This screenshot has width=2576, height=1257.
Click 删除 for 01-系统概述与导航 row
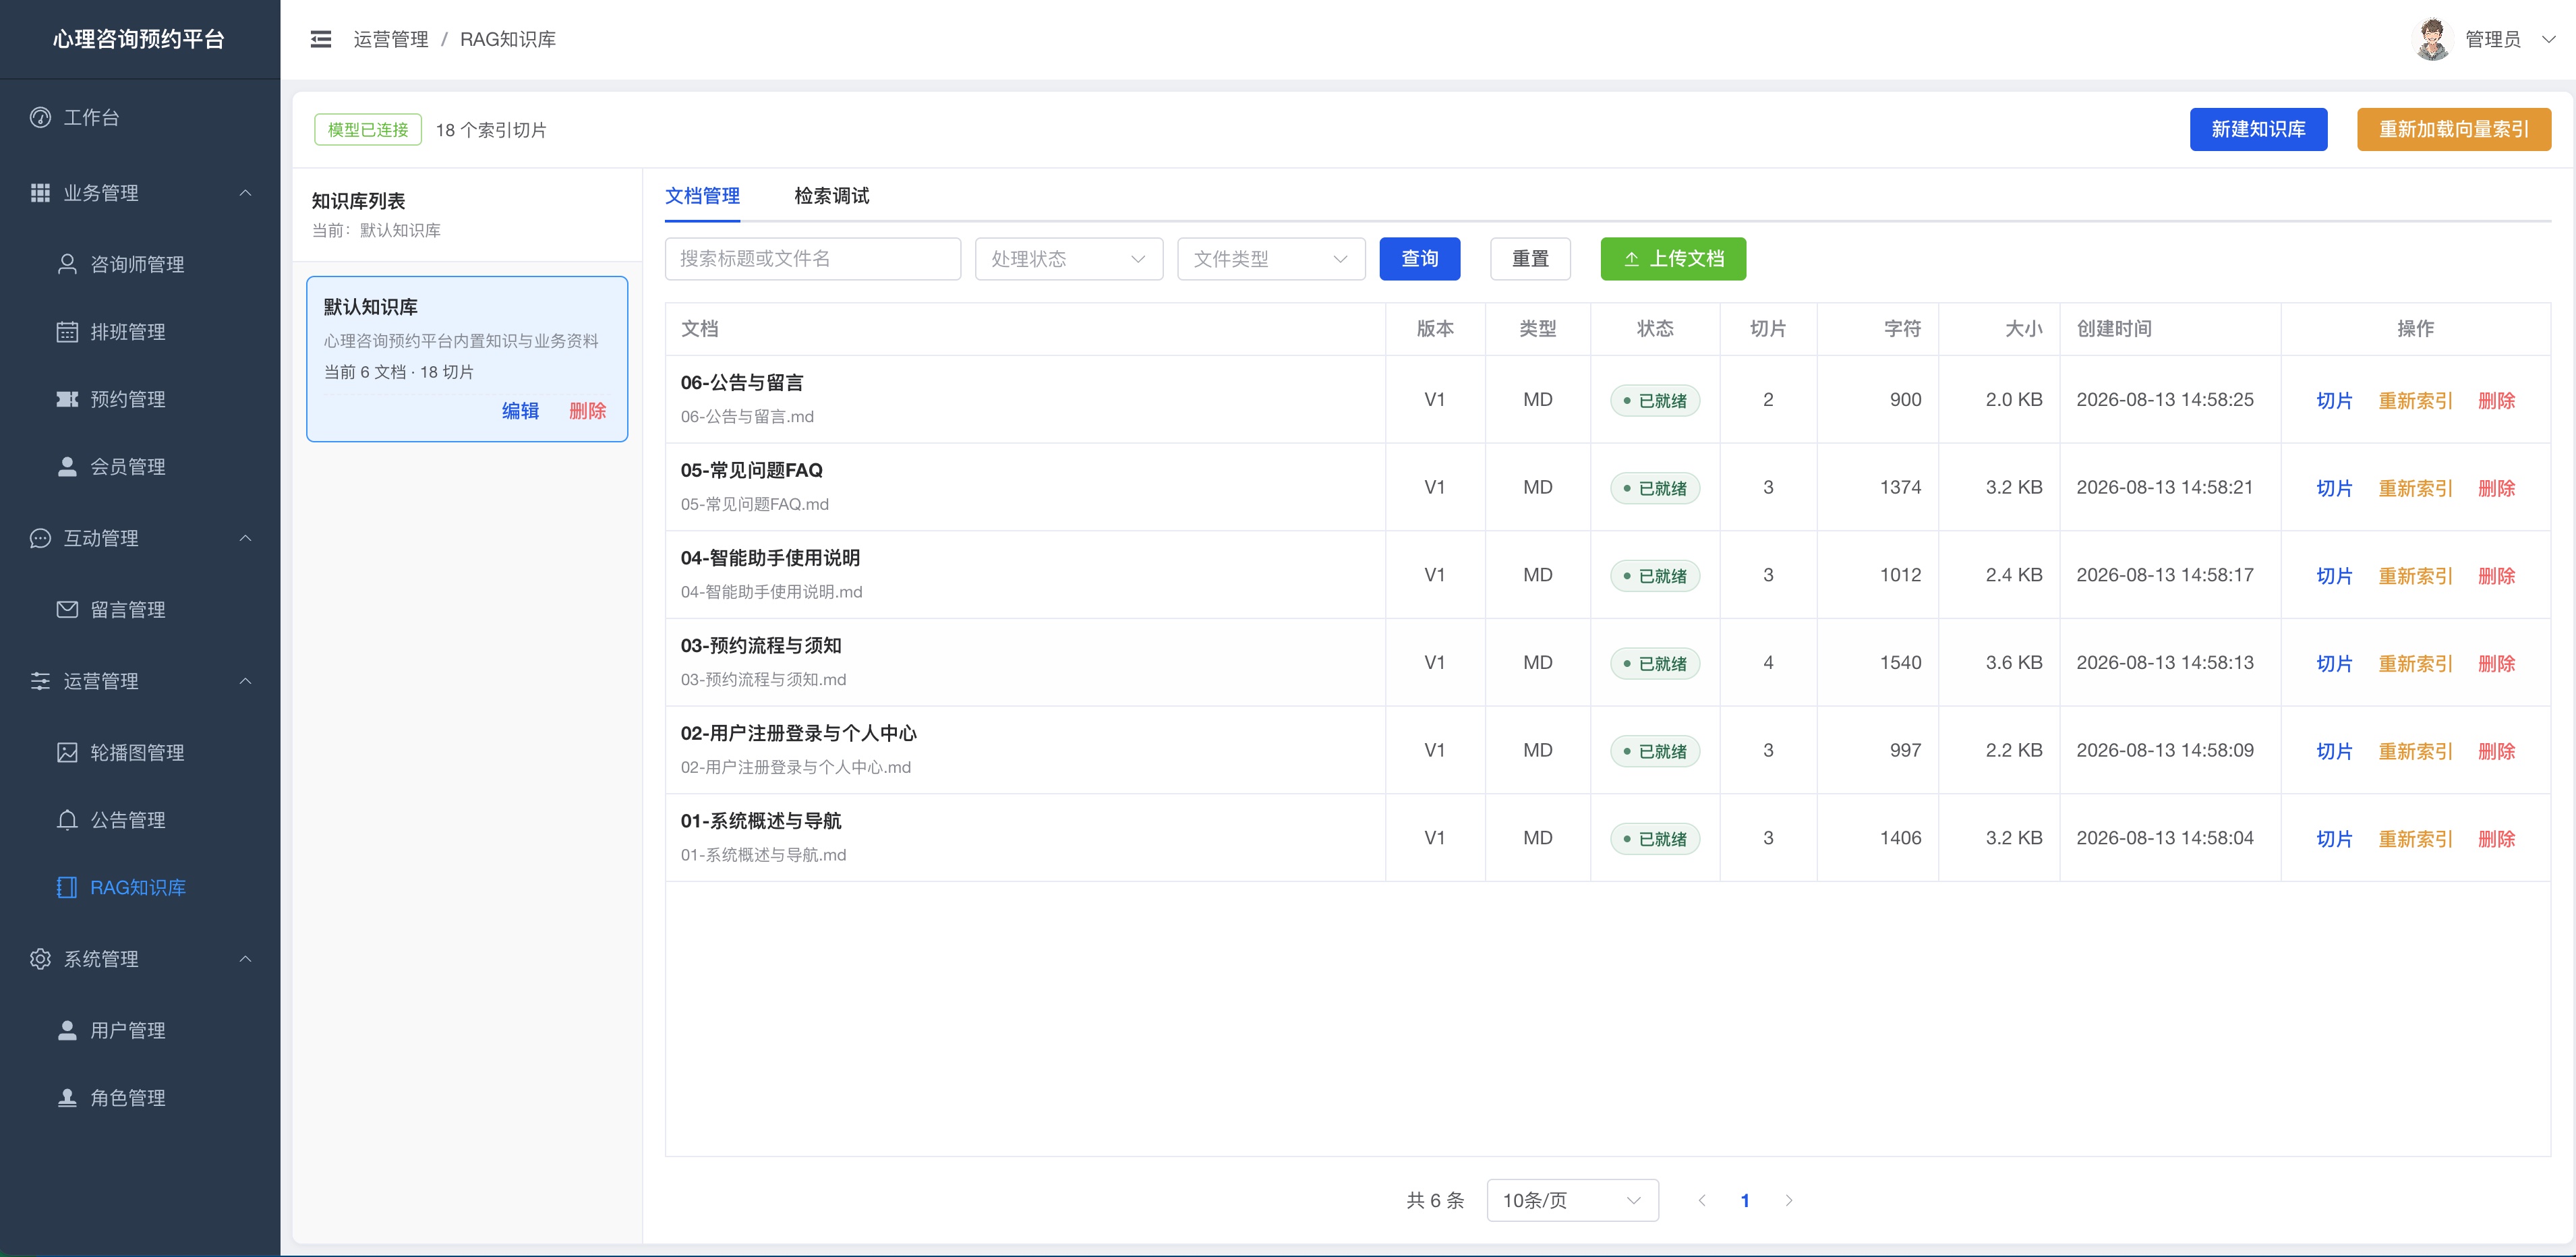[2496, 839]
